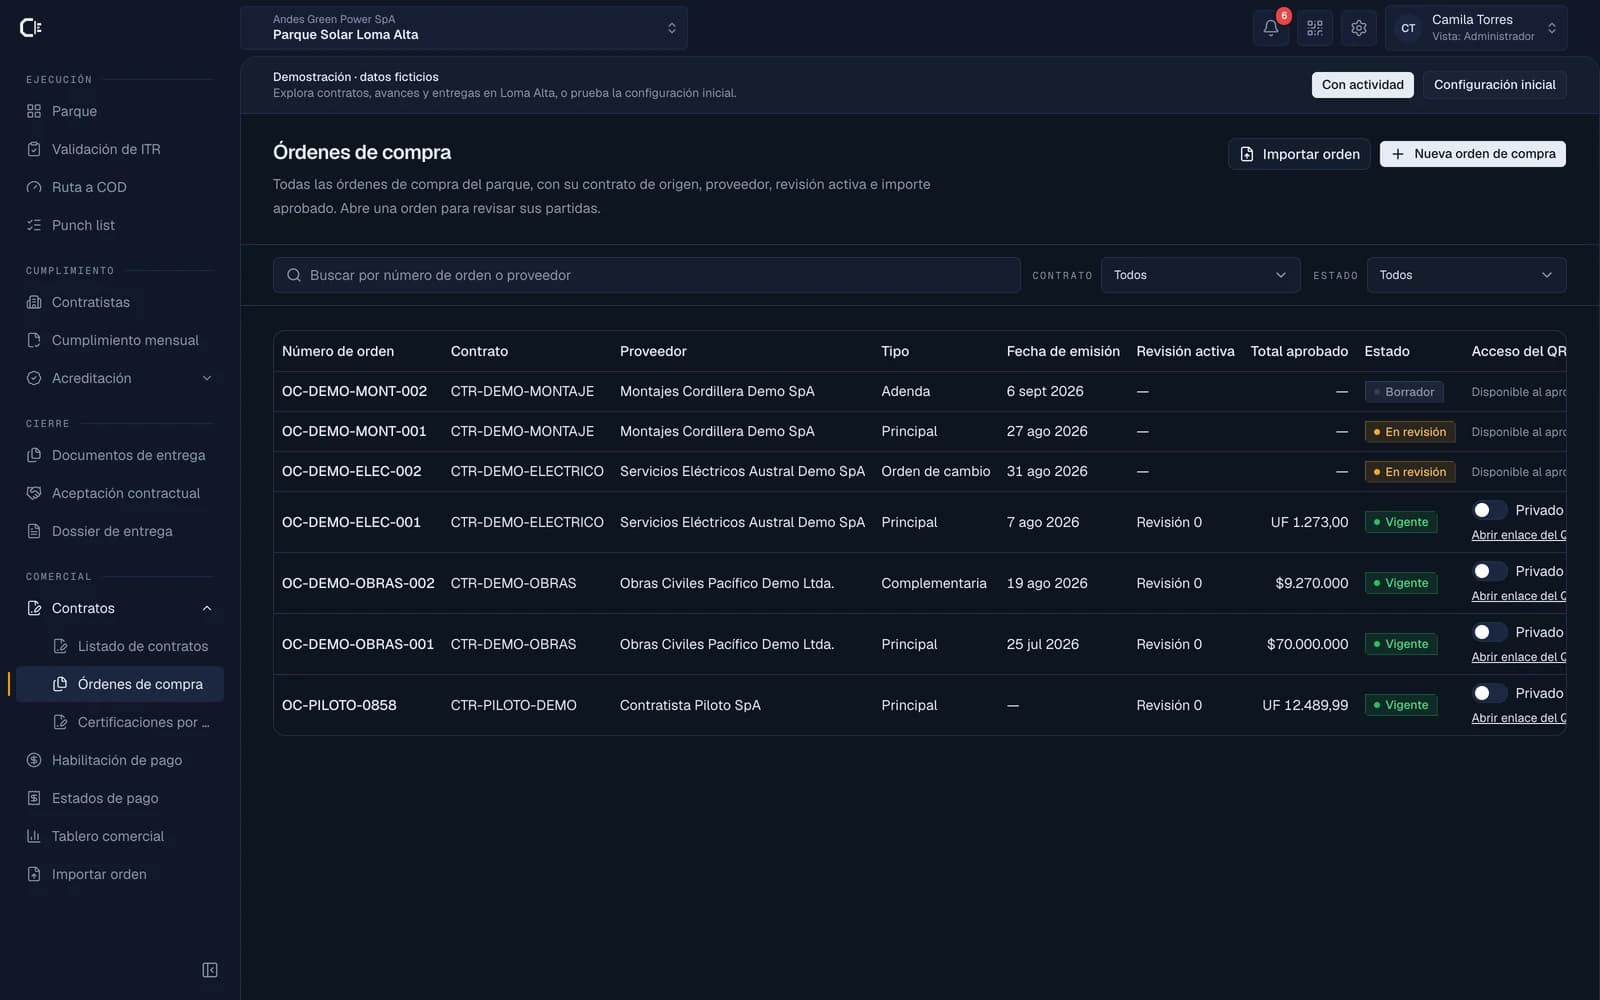
Task: Click the Estados de pago icon
Action: tap(34, 798)
